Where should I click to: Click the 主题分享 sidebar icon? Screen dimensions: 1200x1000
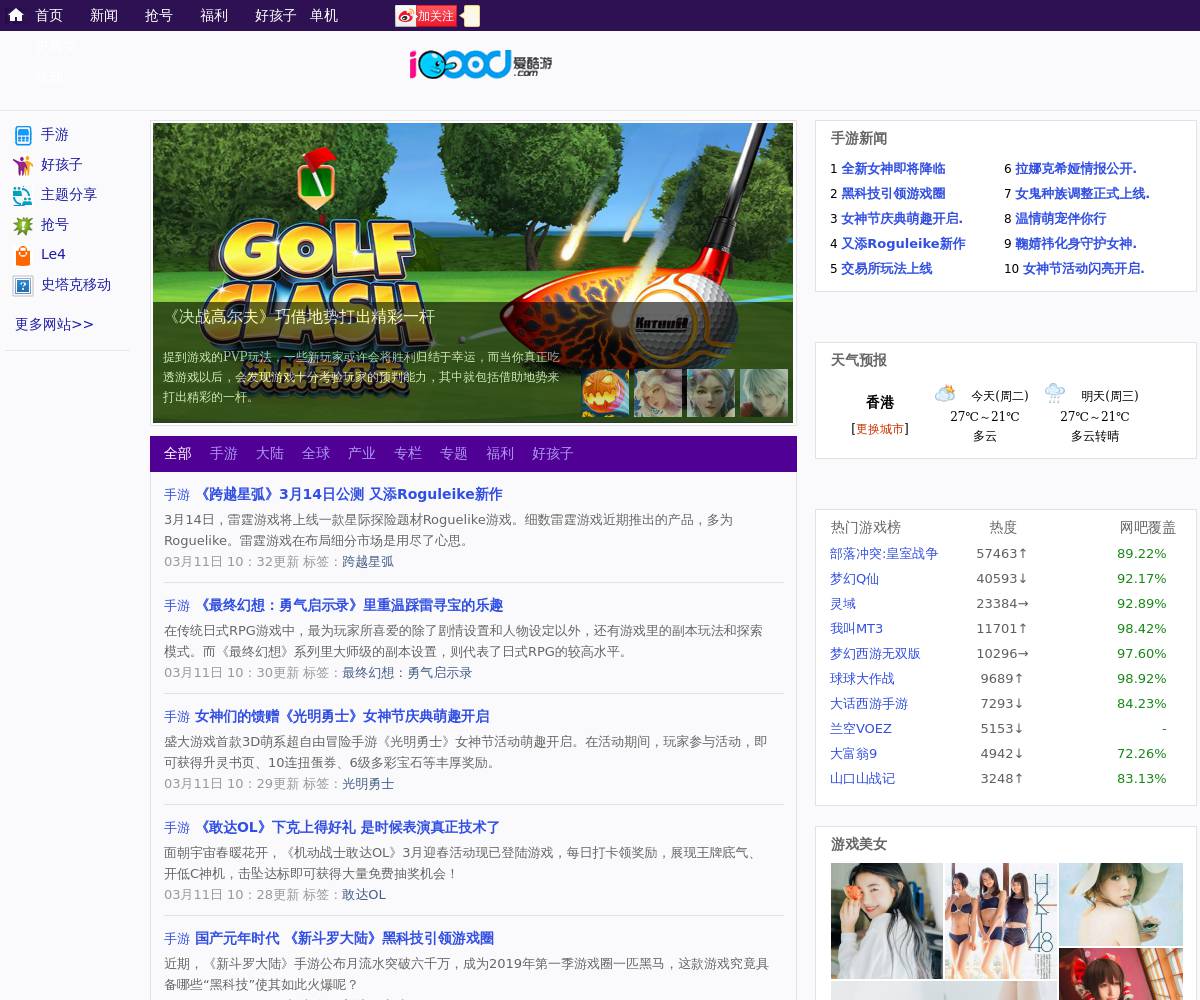23,195
